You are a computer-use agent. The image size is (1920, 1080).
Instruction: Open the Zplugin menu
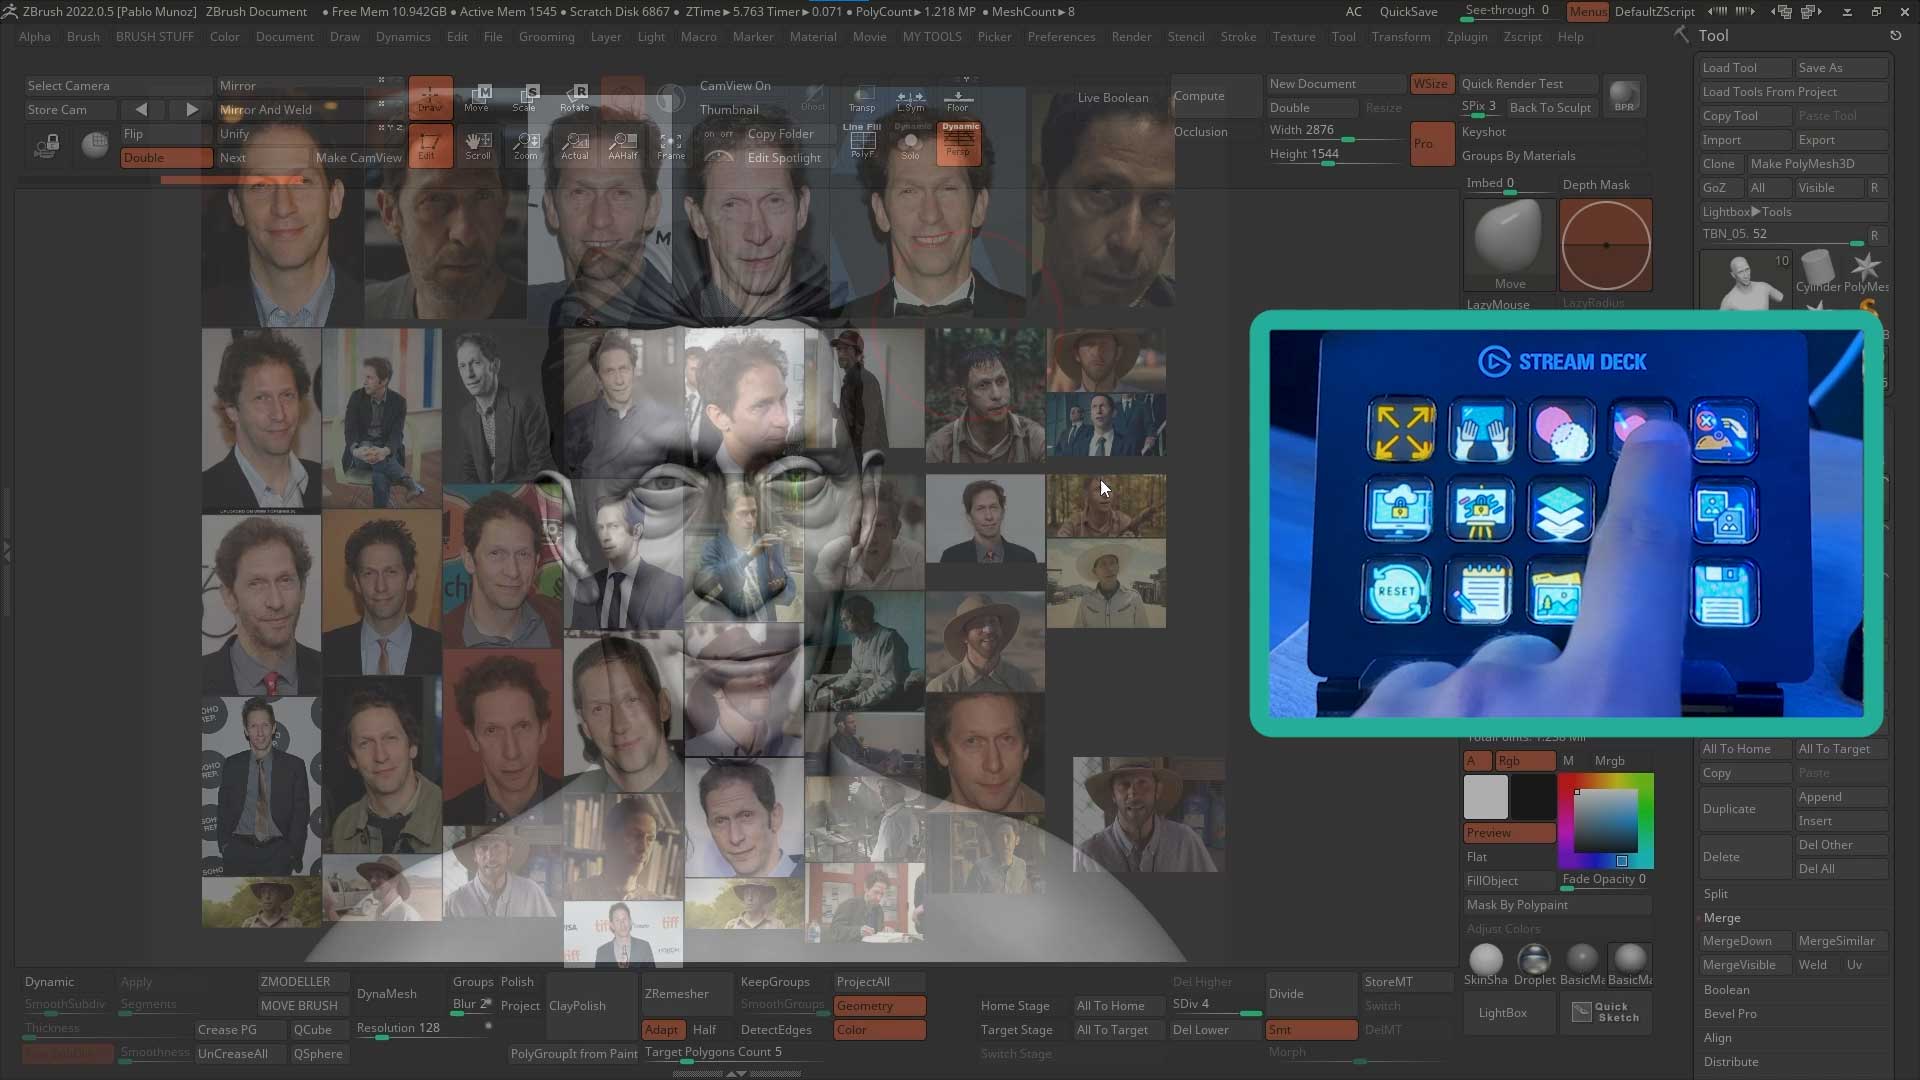point(1467,37)
